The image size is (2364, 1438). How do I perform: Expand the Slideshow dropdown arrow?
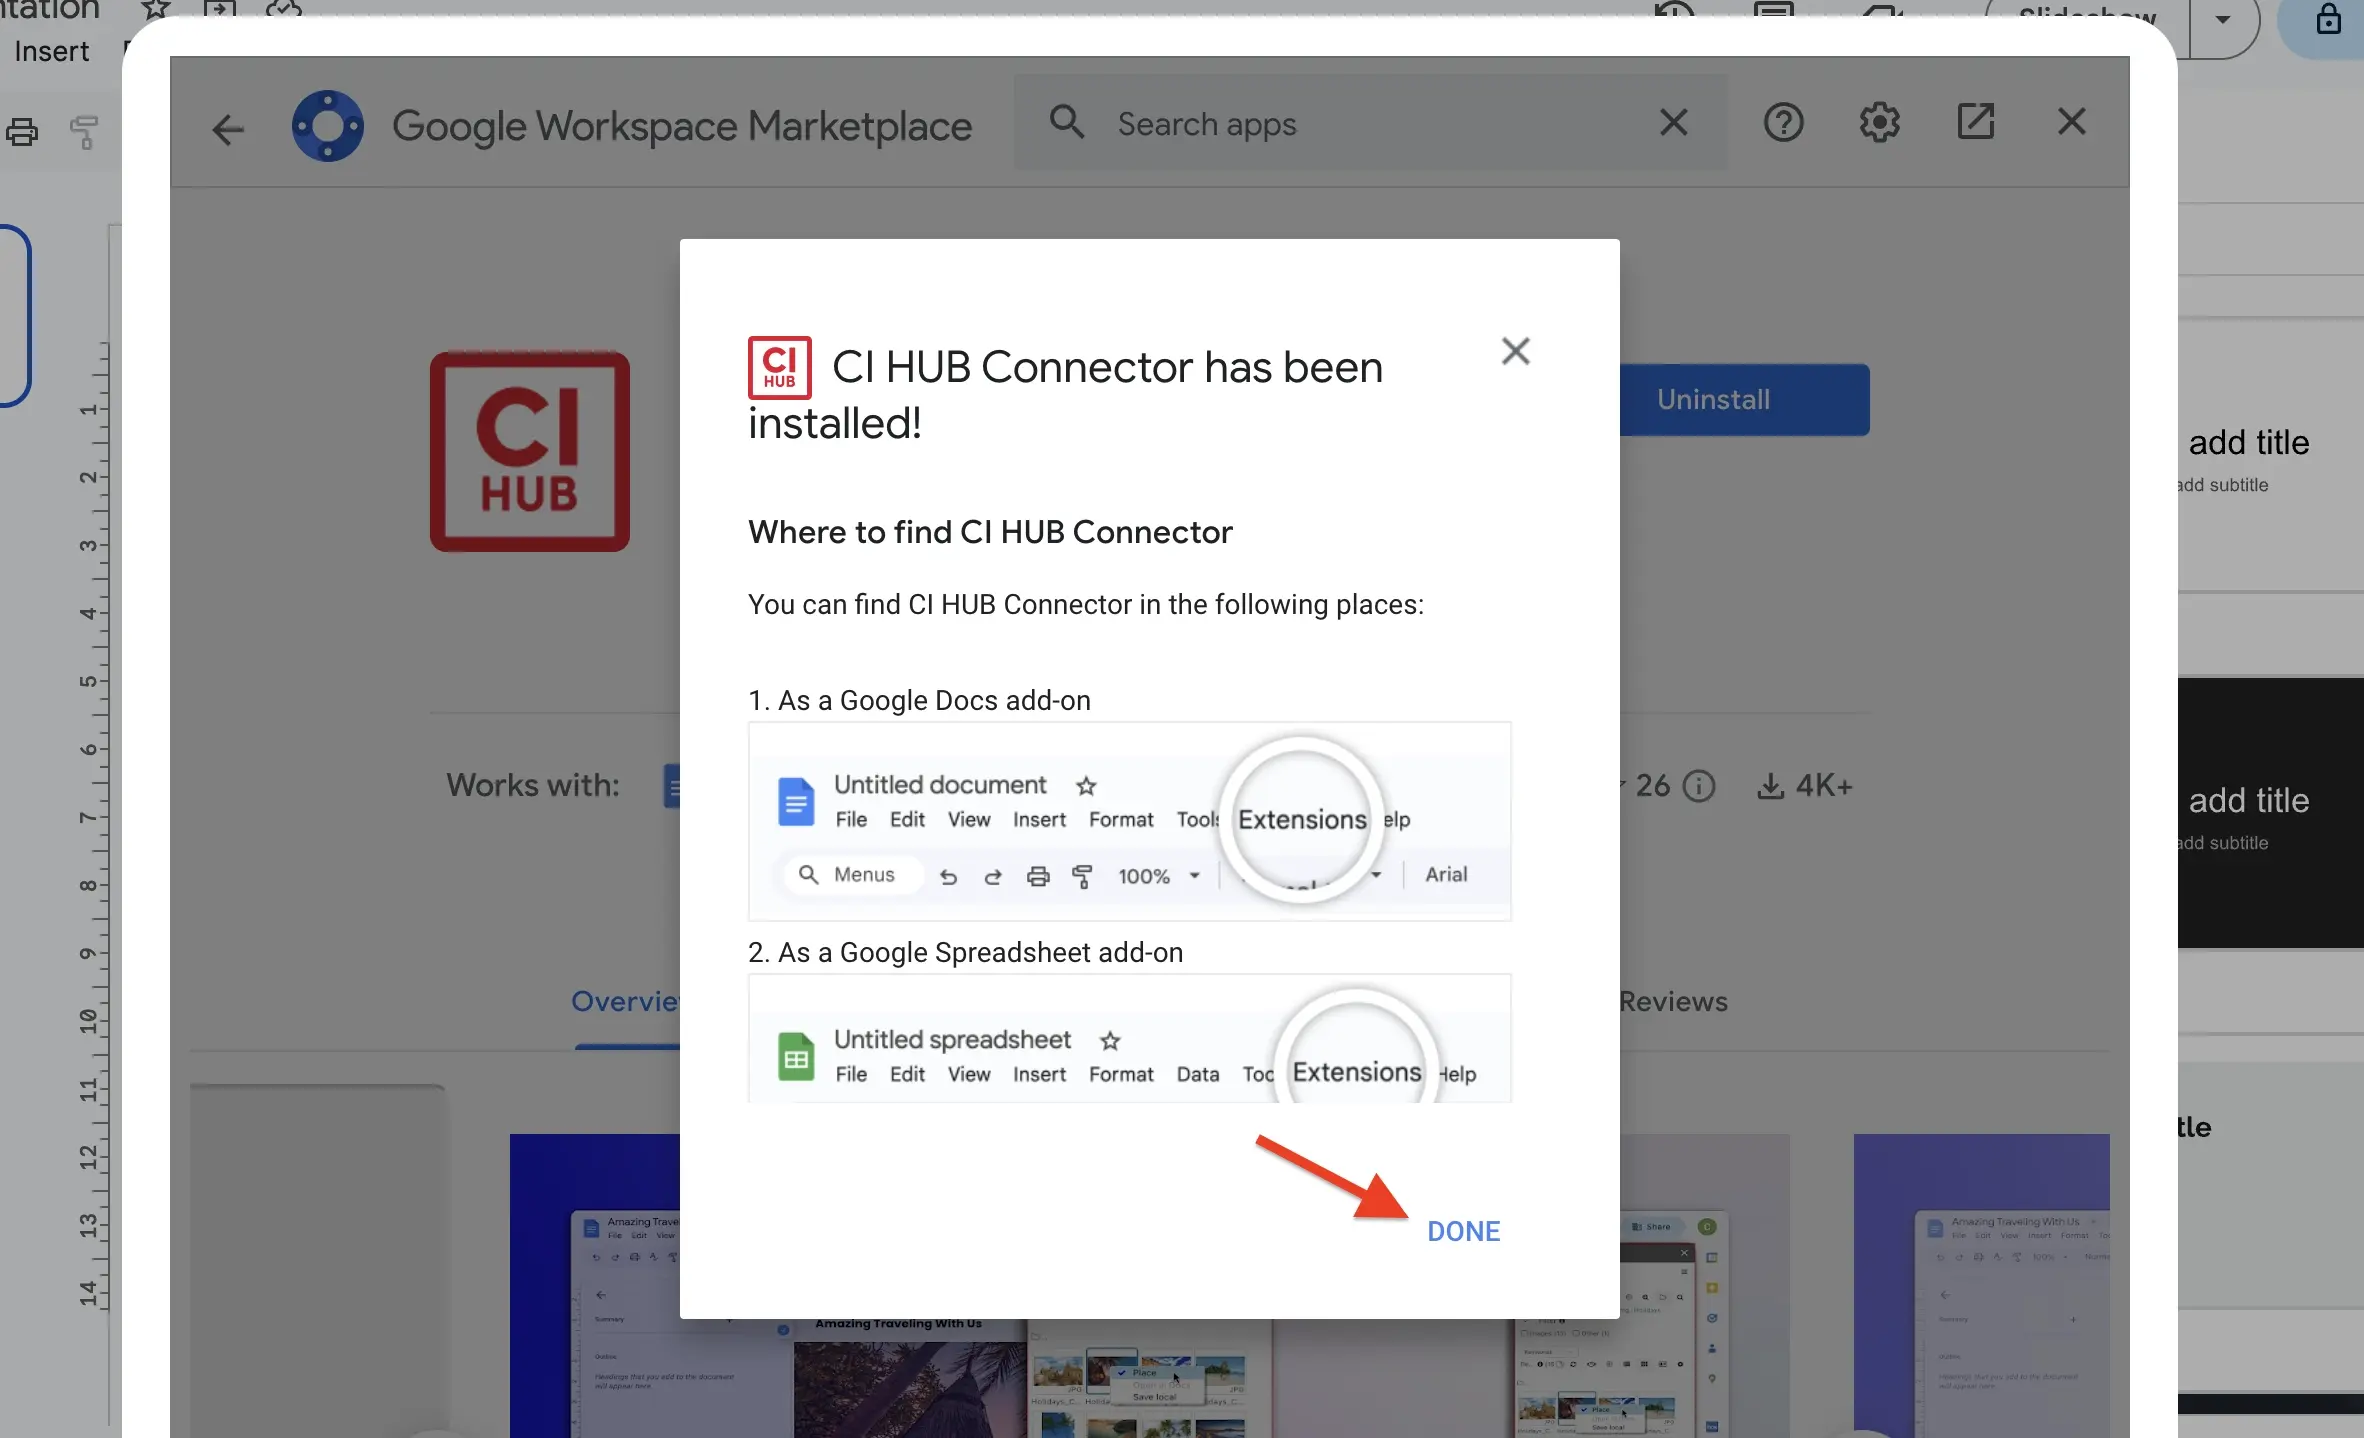2222,19
